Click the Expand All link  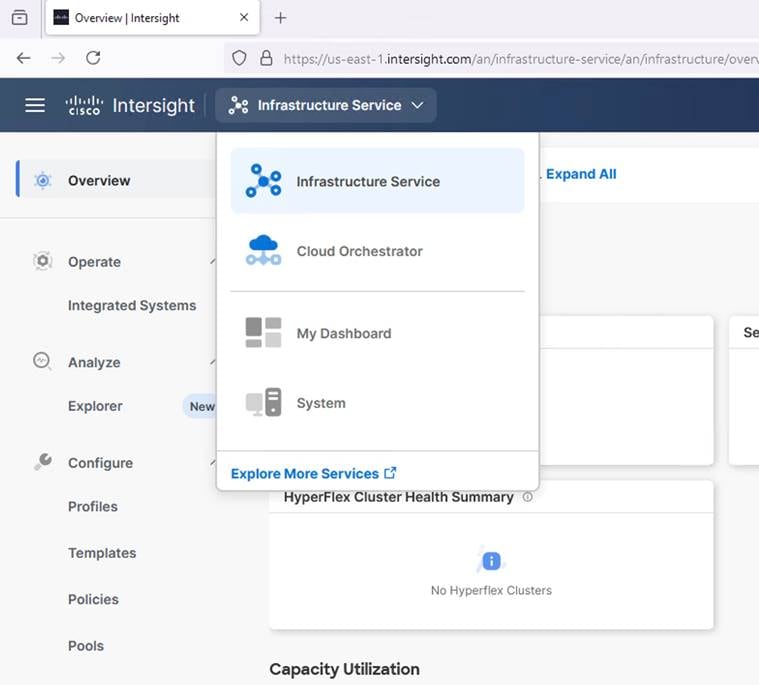[580, 174]
